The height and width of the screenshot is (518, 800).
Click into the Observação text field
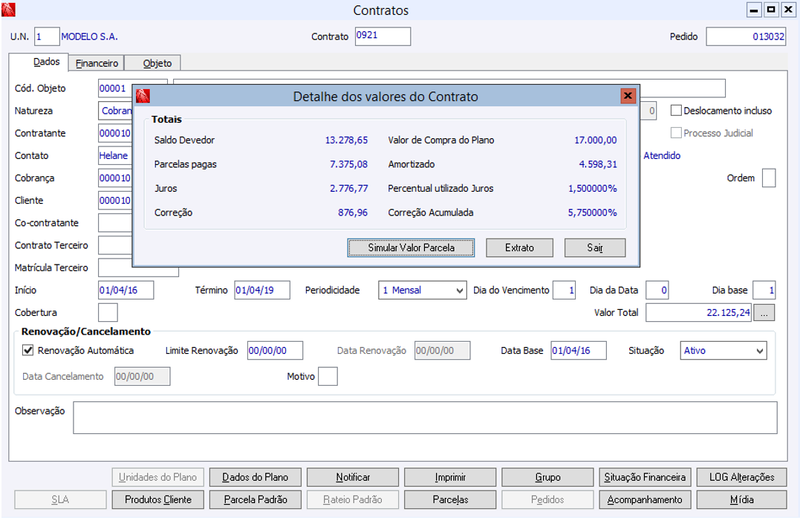point(425,417)
